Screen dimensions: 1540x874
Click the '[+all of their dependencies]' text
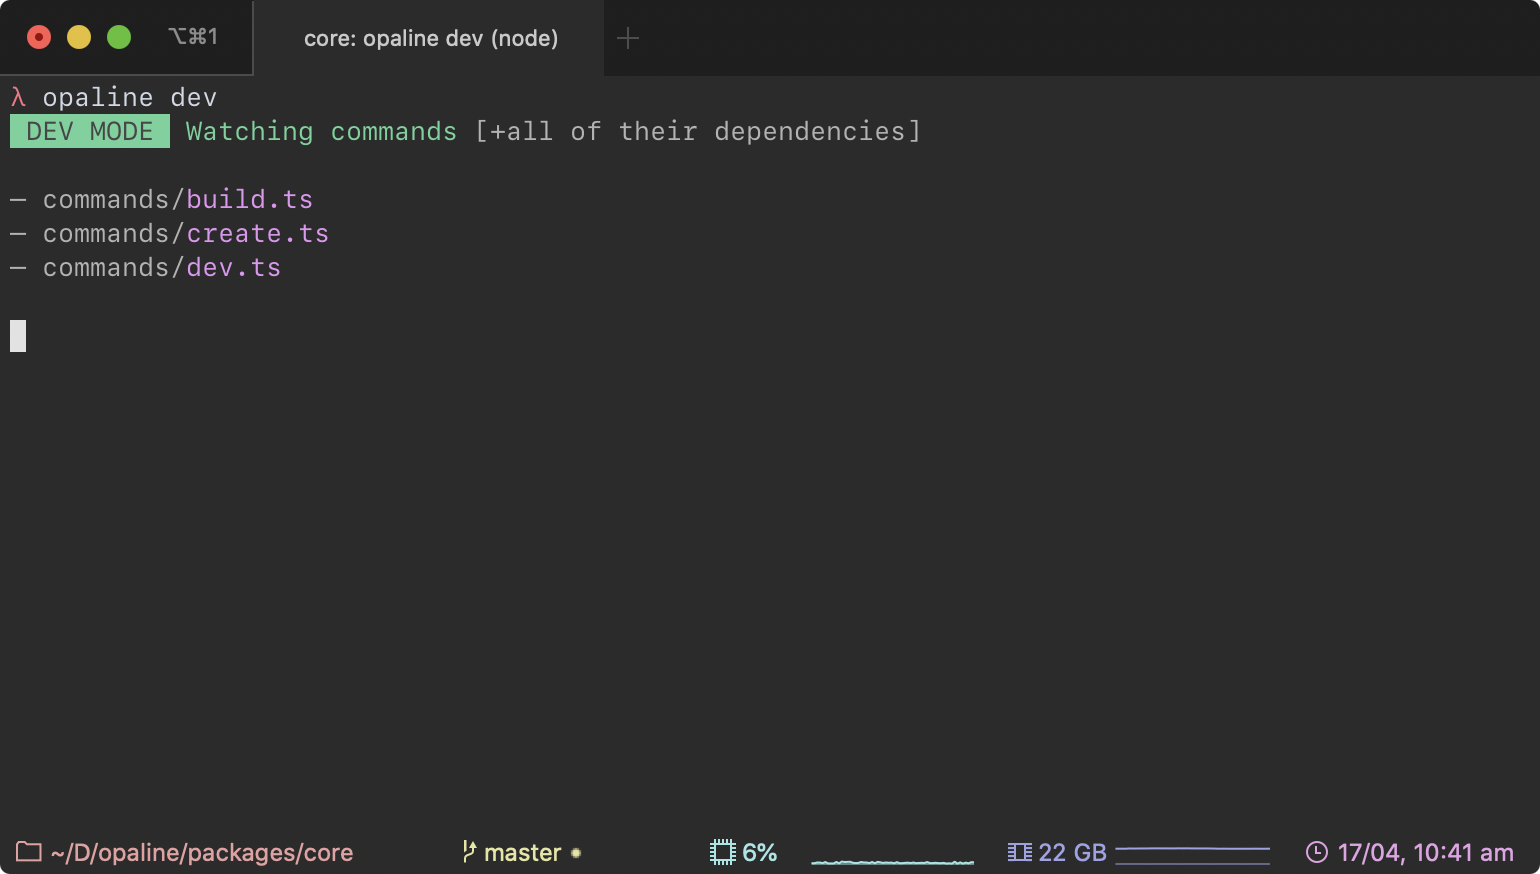point(698,131)
